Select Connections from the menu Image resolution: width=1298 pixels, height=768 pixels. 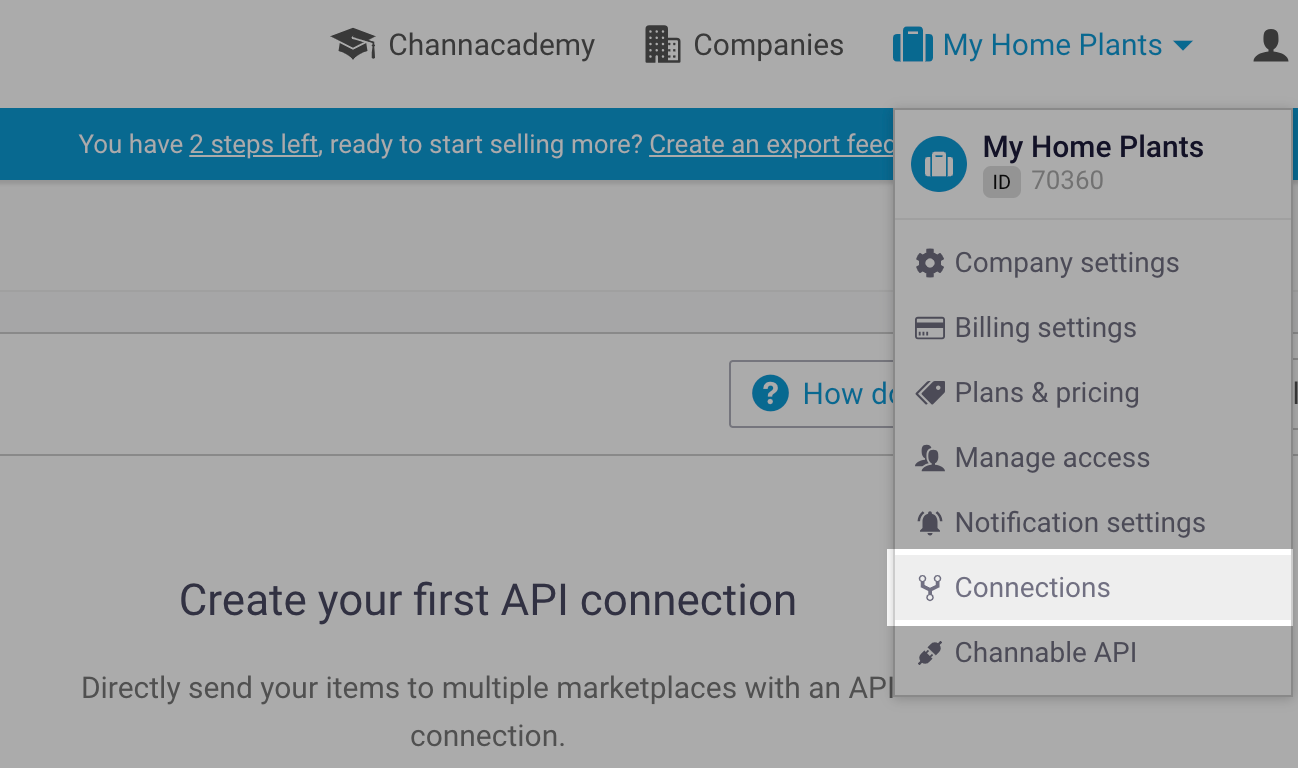click(1033, 587)
